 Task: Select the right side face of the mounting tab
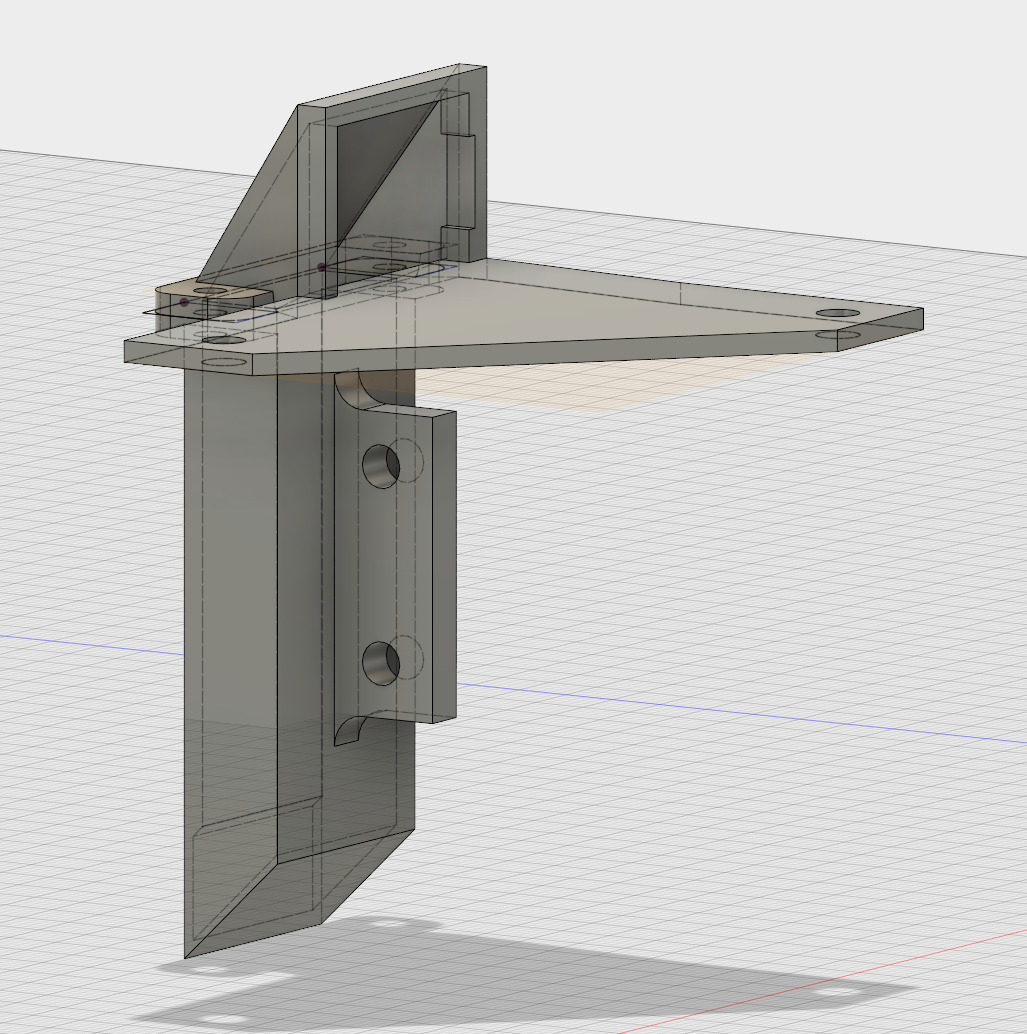point(445,567)
